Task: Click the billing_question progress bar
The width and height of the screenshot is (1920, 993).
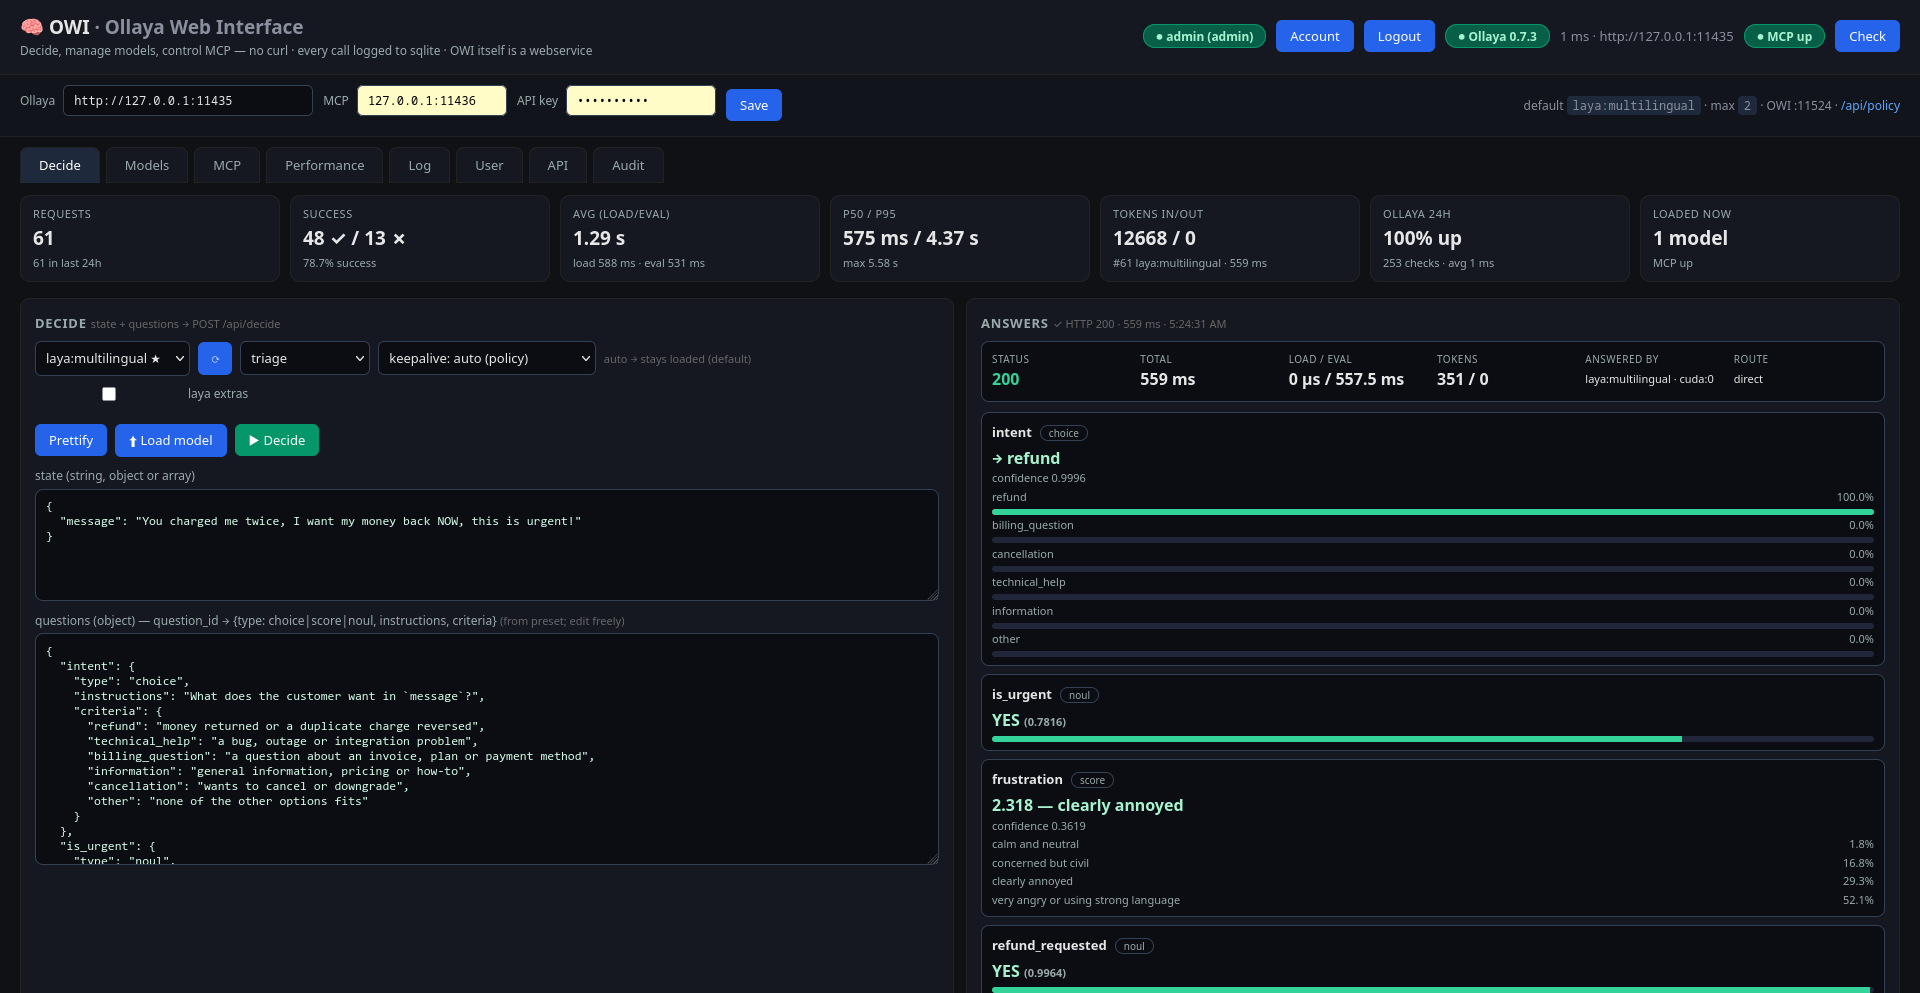Action: 1432,540
